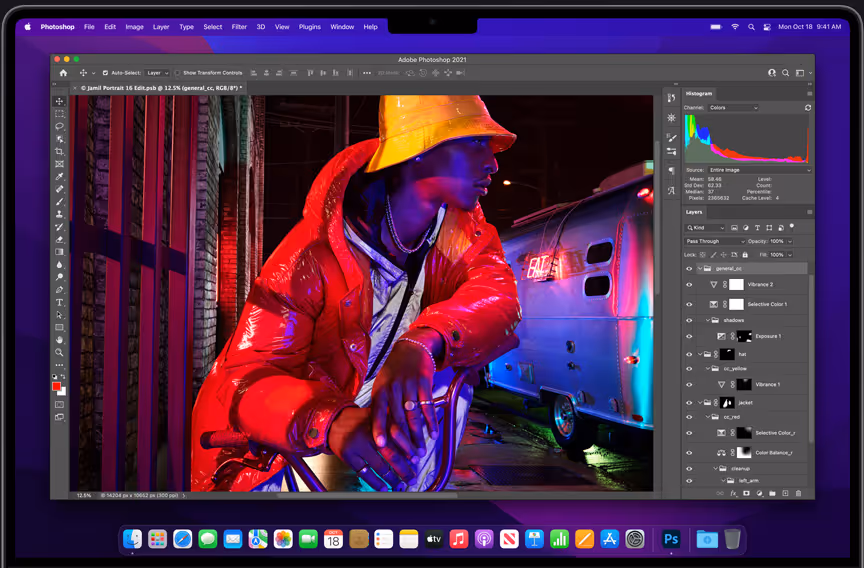Open the Filter menu

coord(239,27)
